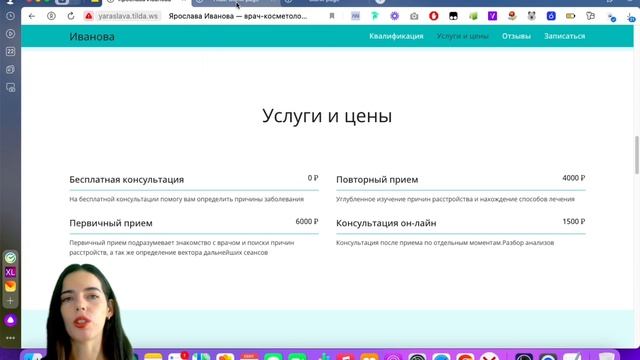Add a new sidebar app with plus

pos(11,301)
